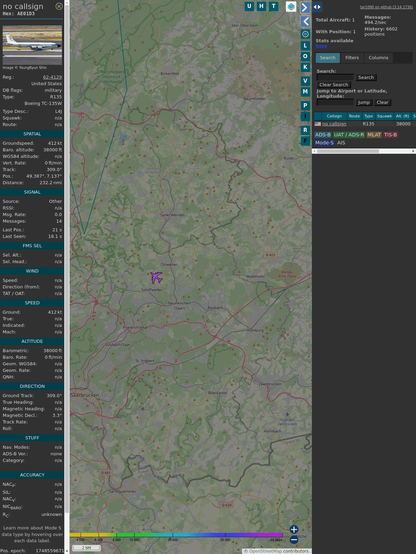Click the U map toggle button

[x=249, y=6]
